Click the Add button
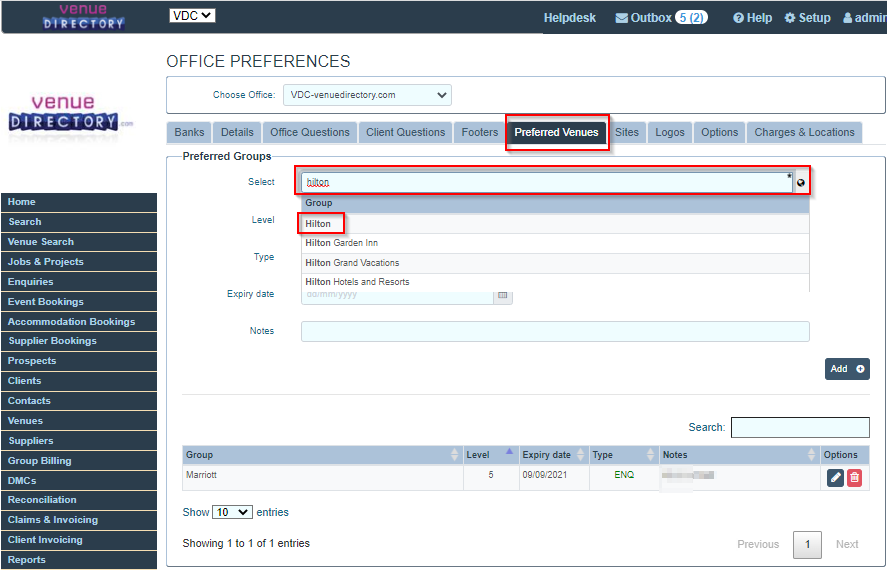Viewport: 887px width, 579px height. [847, 369]
